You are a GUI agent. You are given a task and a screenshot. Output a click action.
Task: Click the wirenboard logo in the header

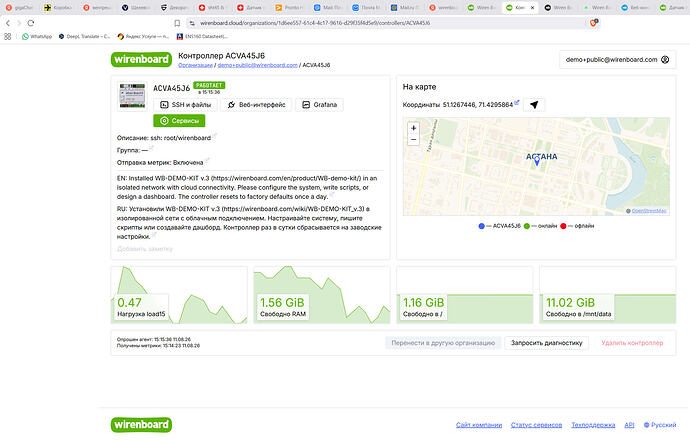point(141,59)
